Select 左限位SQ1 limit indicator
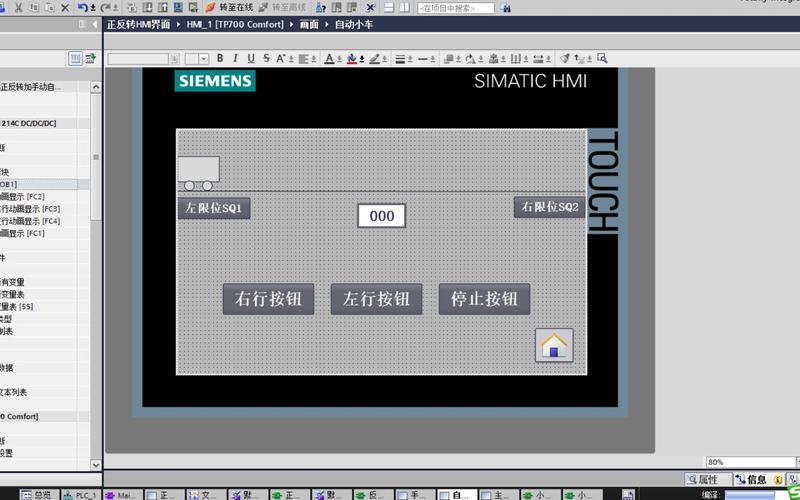The width and height of the screenshot is (800, 500). click(x=213, y=208)
